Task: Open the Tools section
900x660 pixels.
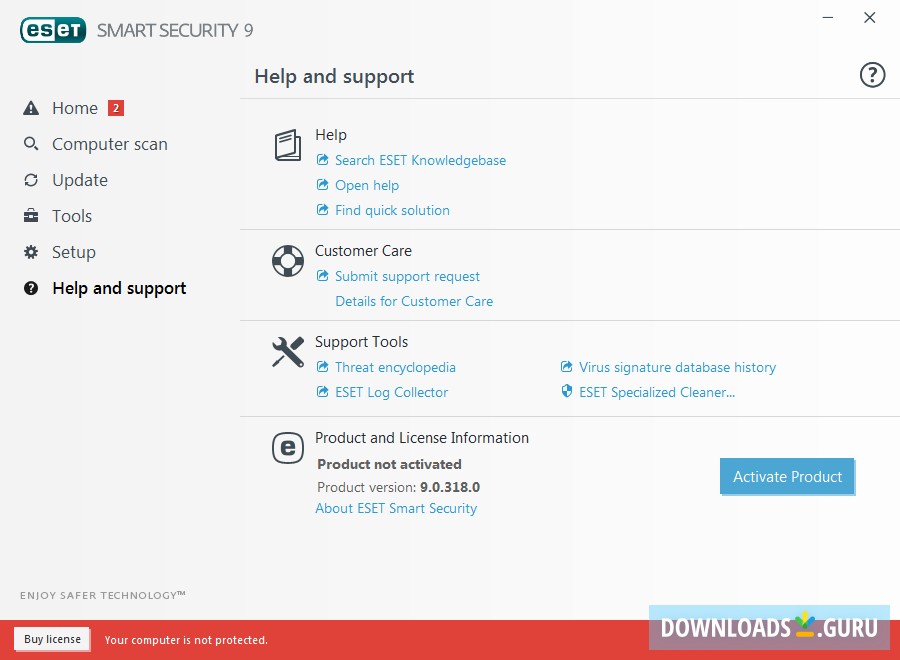Action: 72,216
